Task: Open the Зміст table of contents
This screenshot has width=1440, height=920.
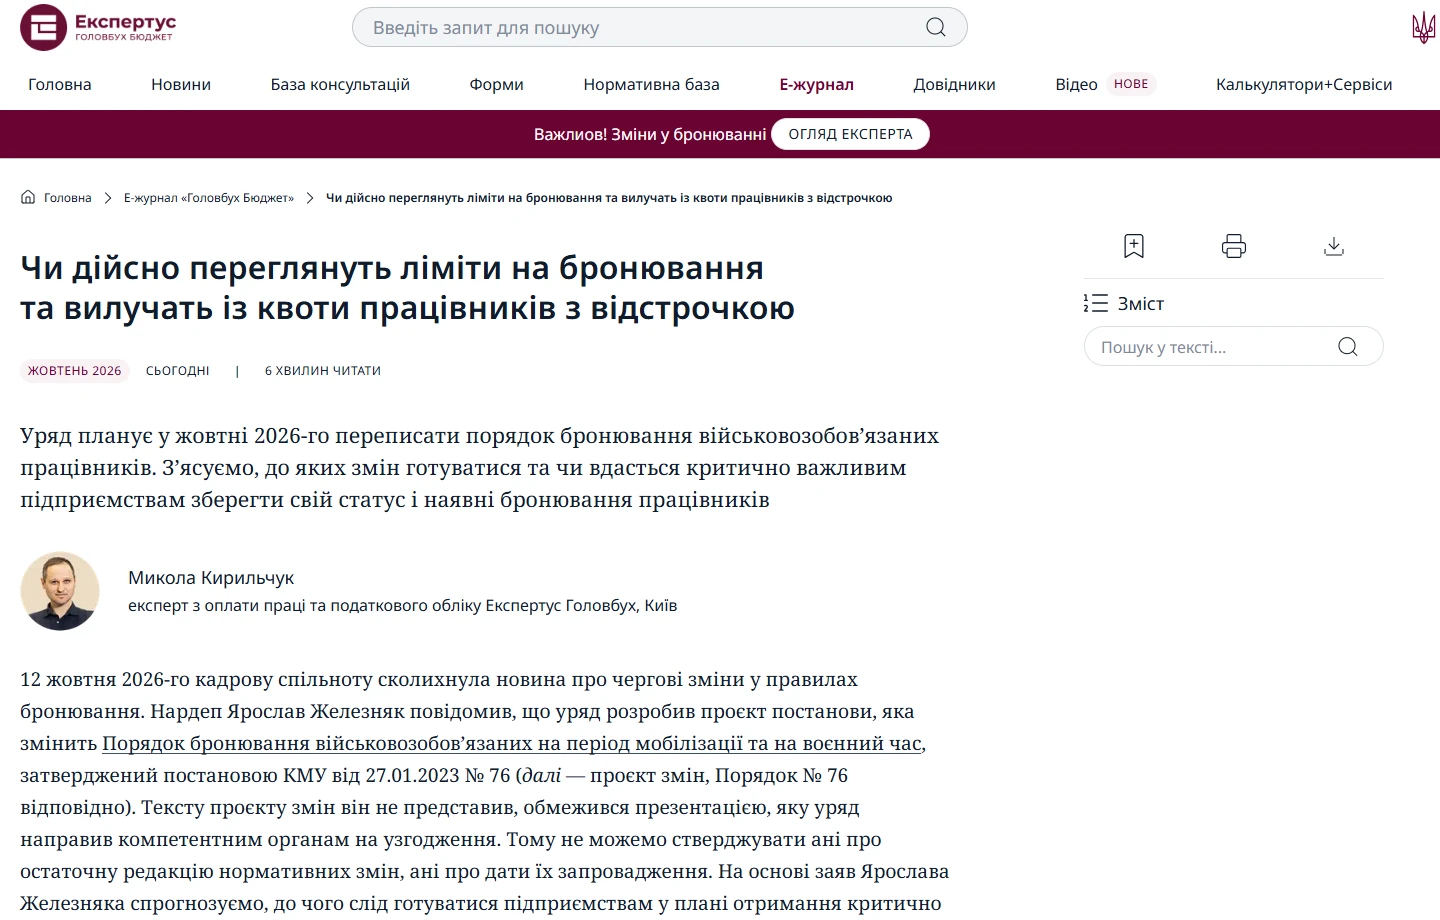Action: (x=1141, y=303)
